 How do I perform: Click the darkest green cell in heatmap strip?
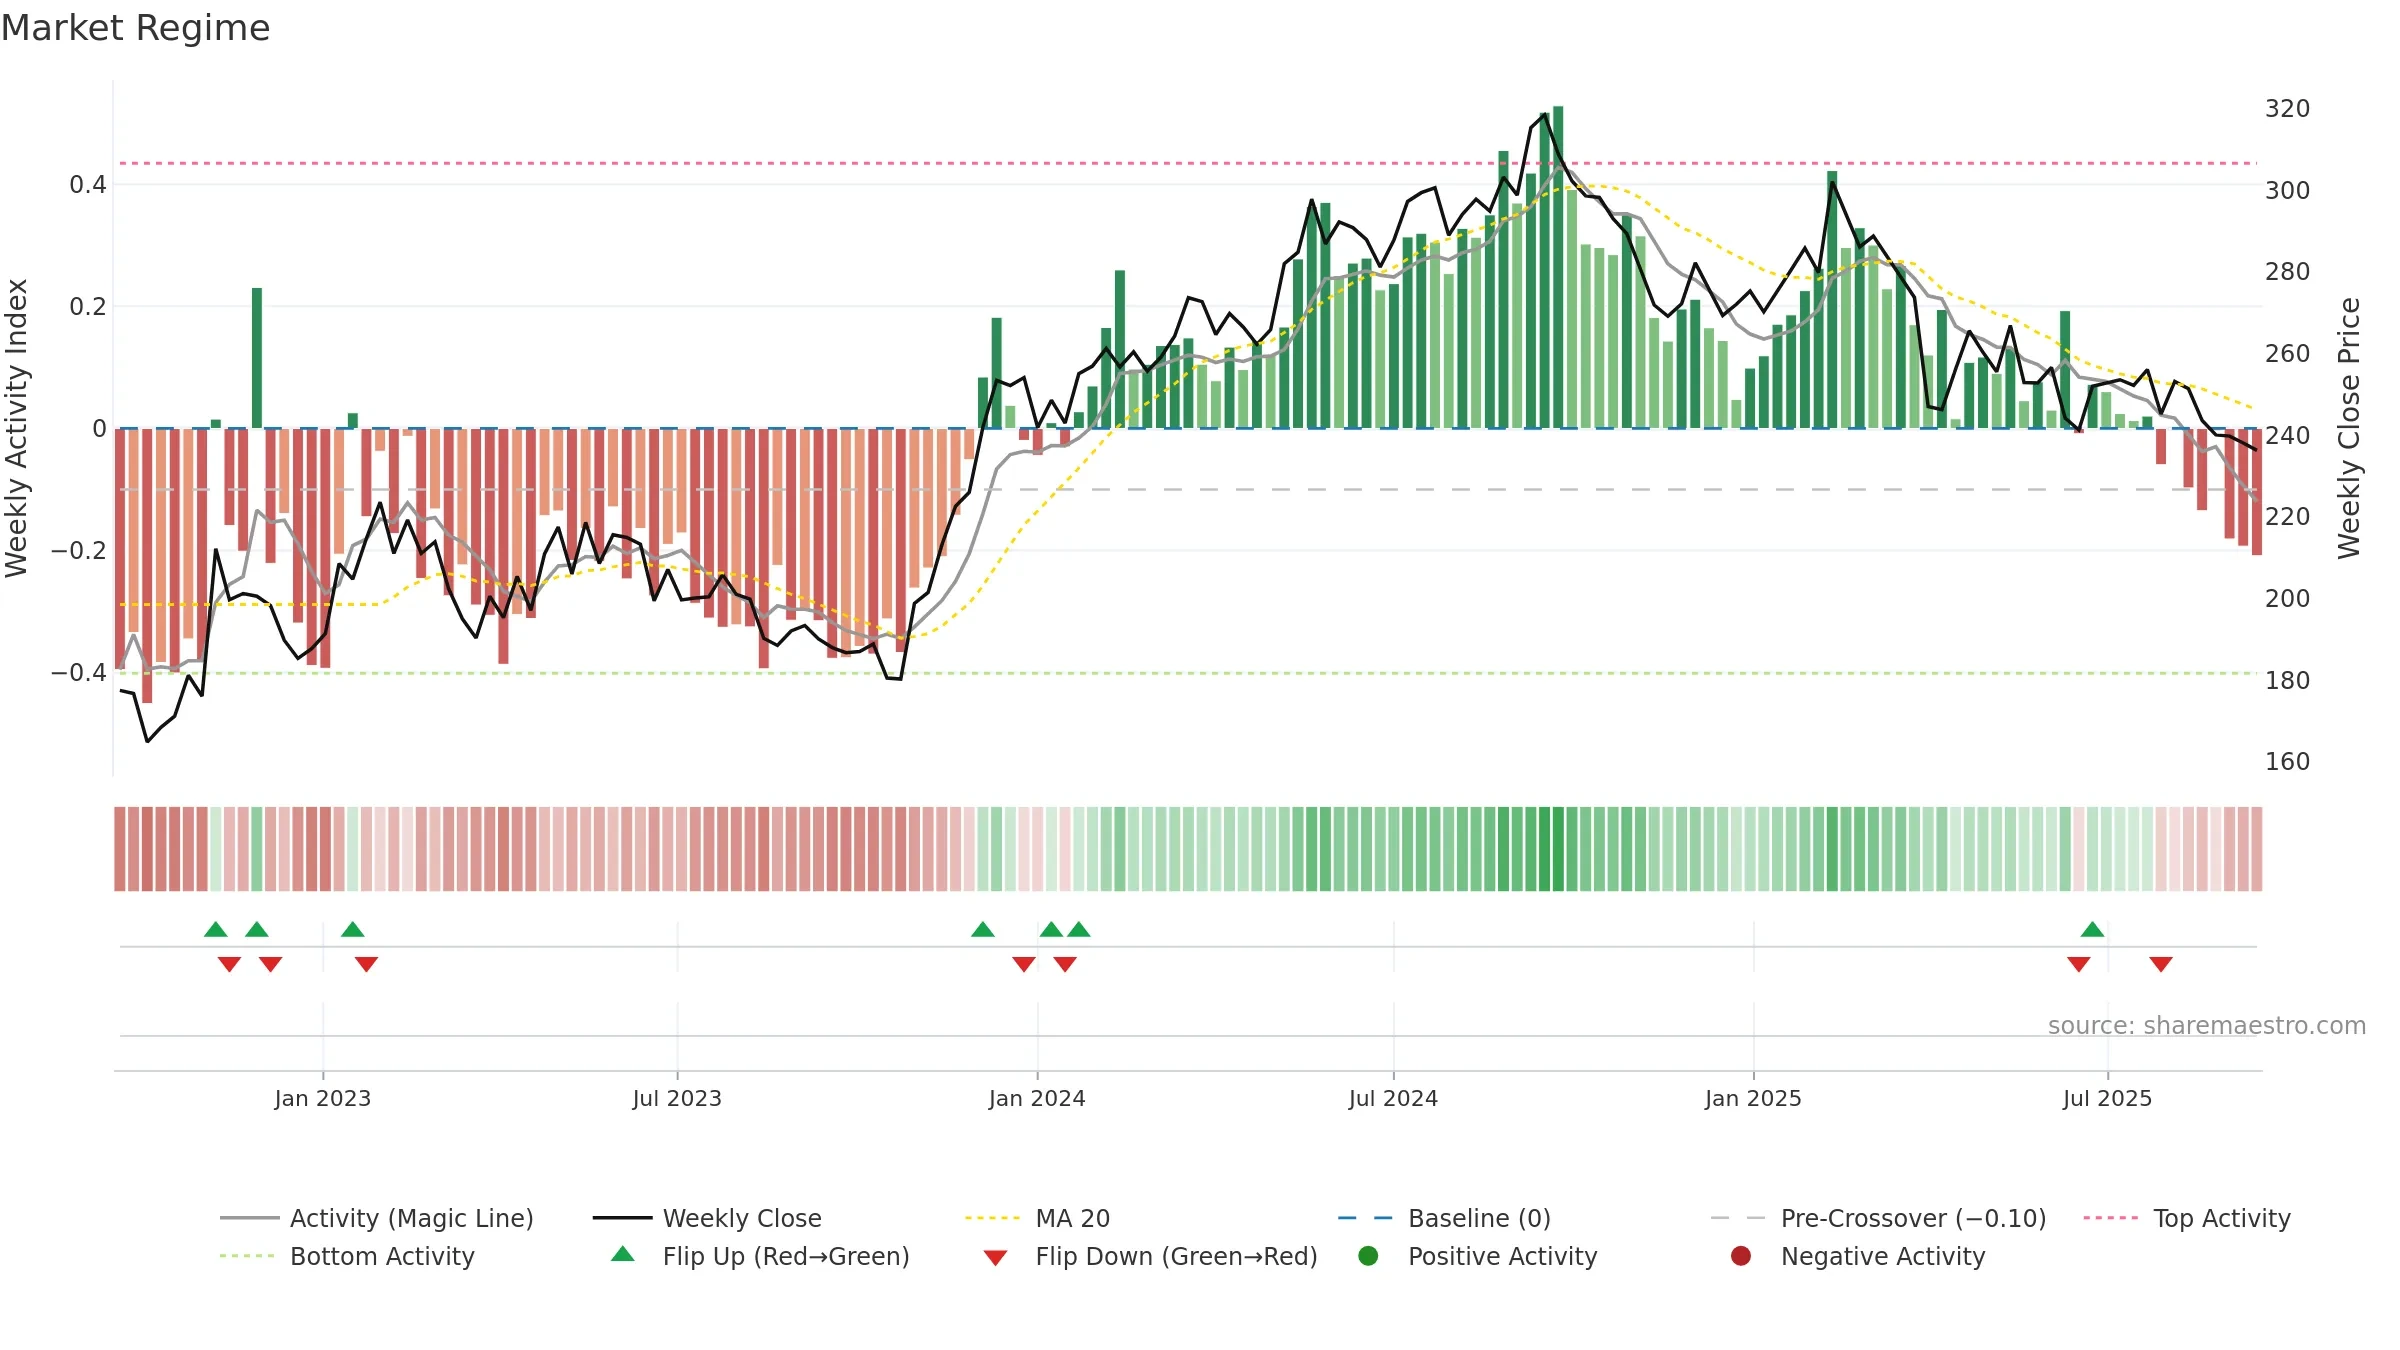[1558, 849]
